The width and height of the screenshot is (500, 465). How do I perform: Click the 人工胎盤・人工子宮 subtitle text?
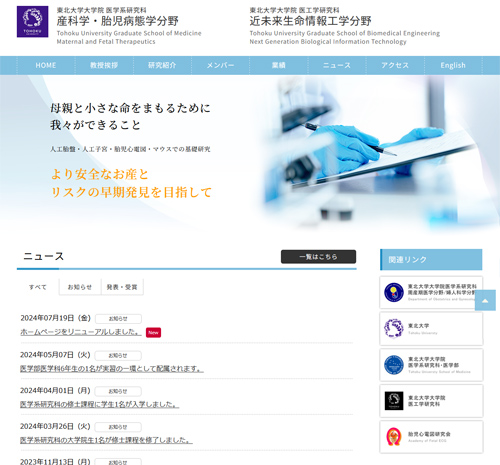click(130, 149)
